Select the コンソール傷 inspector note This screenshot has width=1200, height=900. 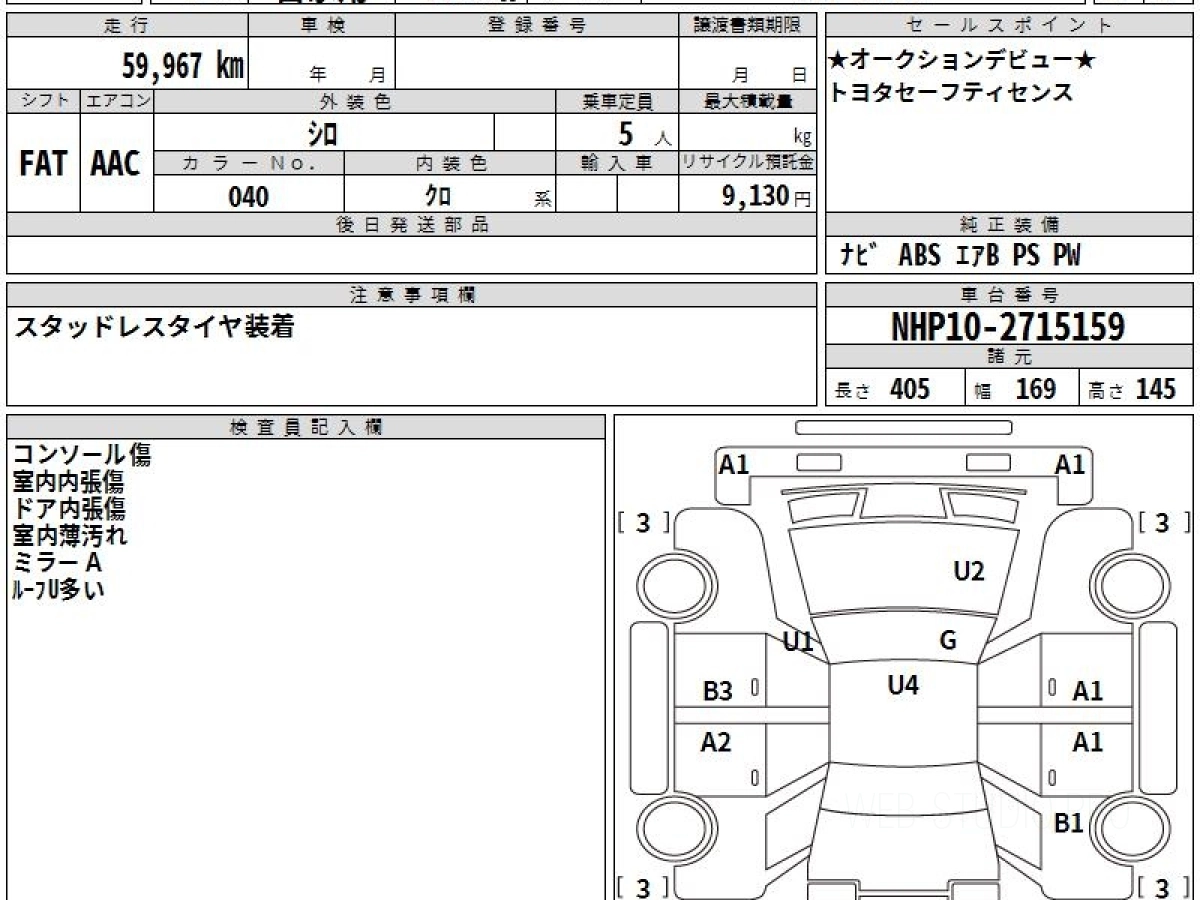[82, 455]
